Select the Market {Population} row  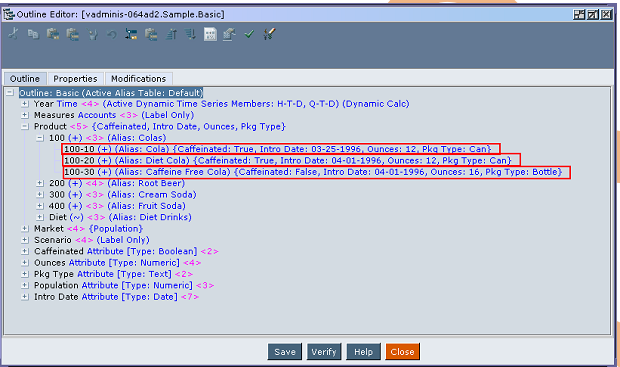click(88, 229)
